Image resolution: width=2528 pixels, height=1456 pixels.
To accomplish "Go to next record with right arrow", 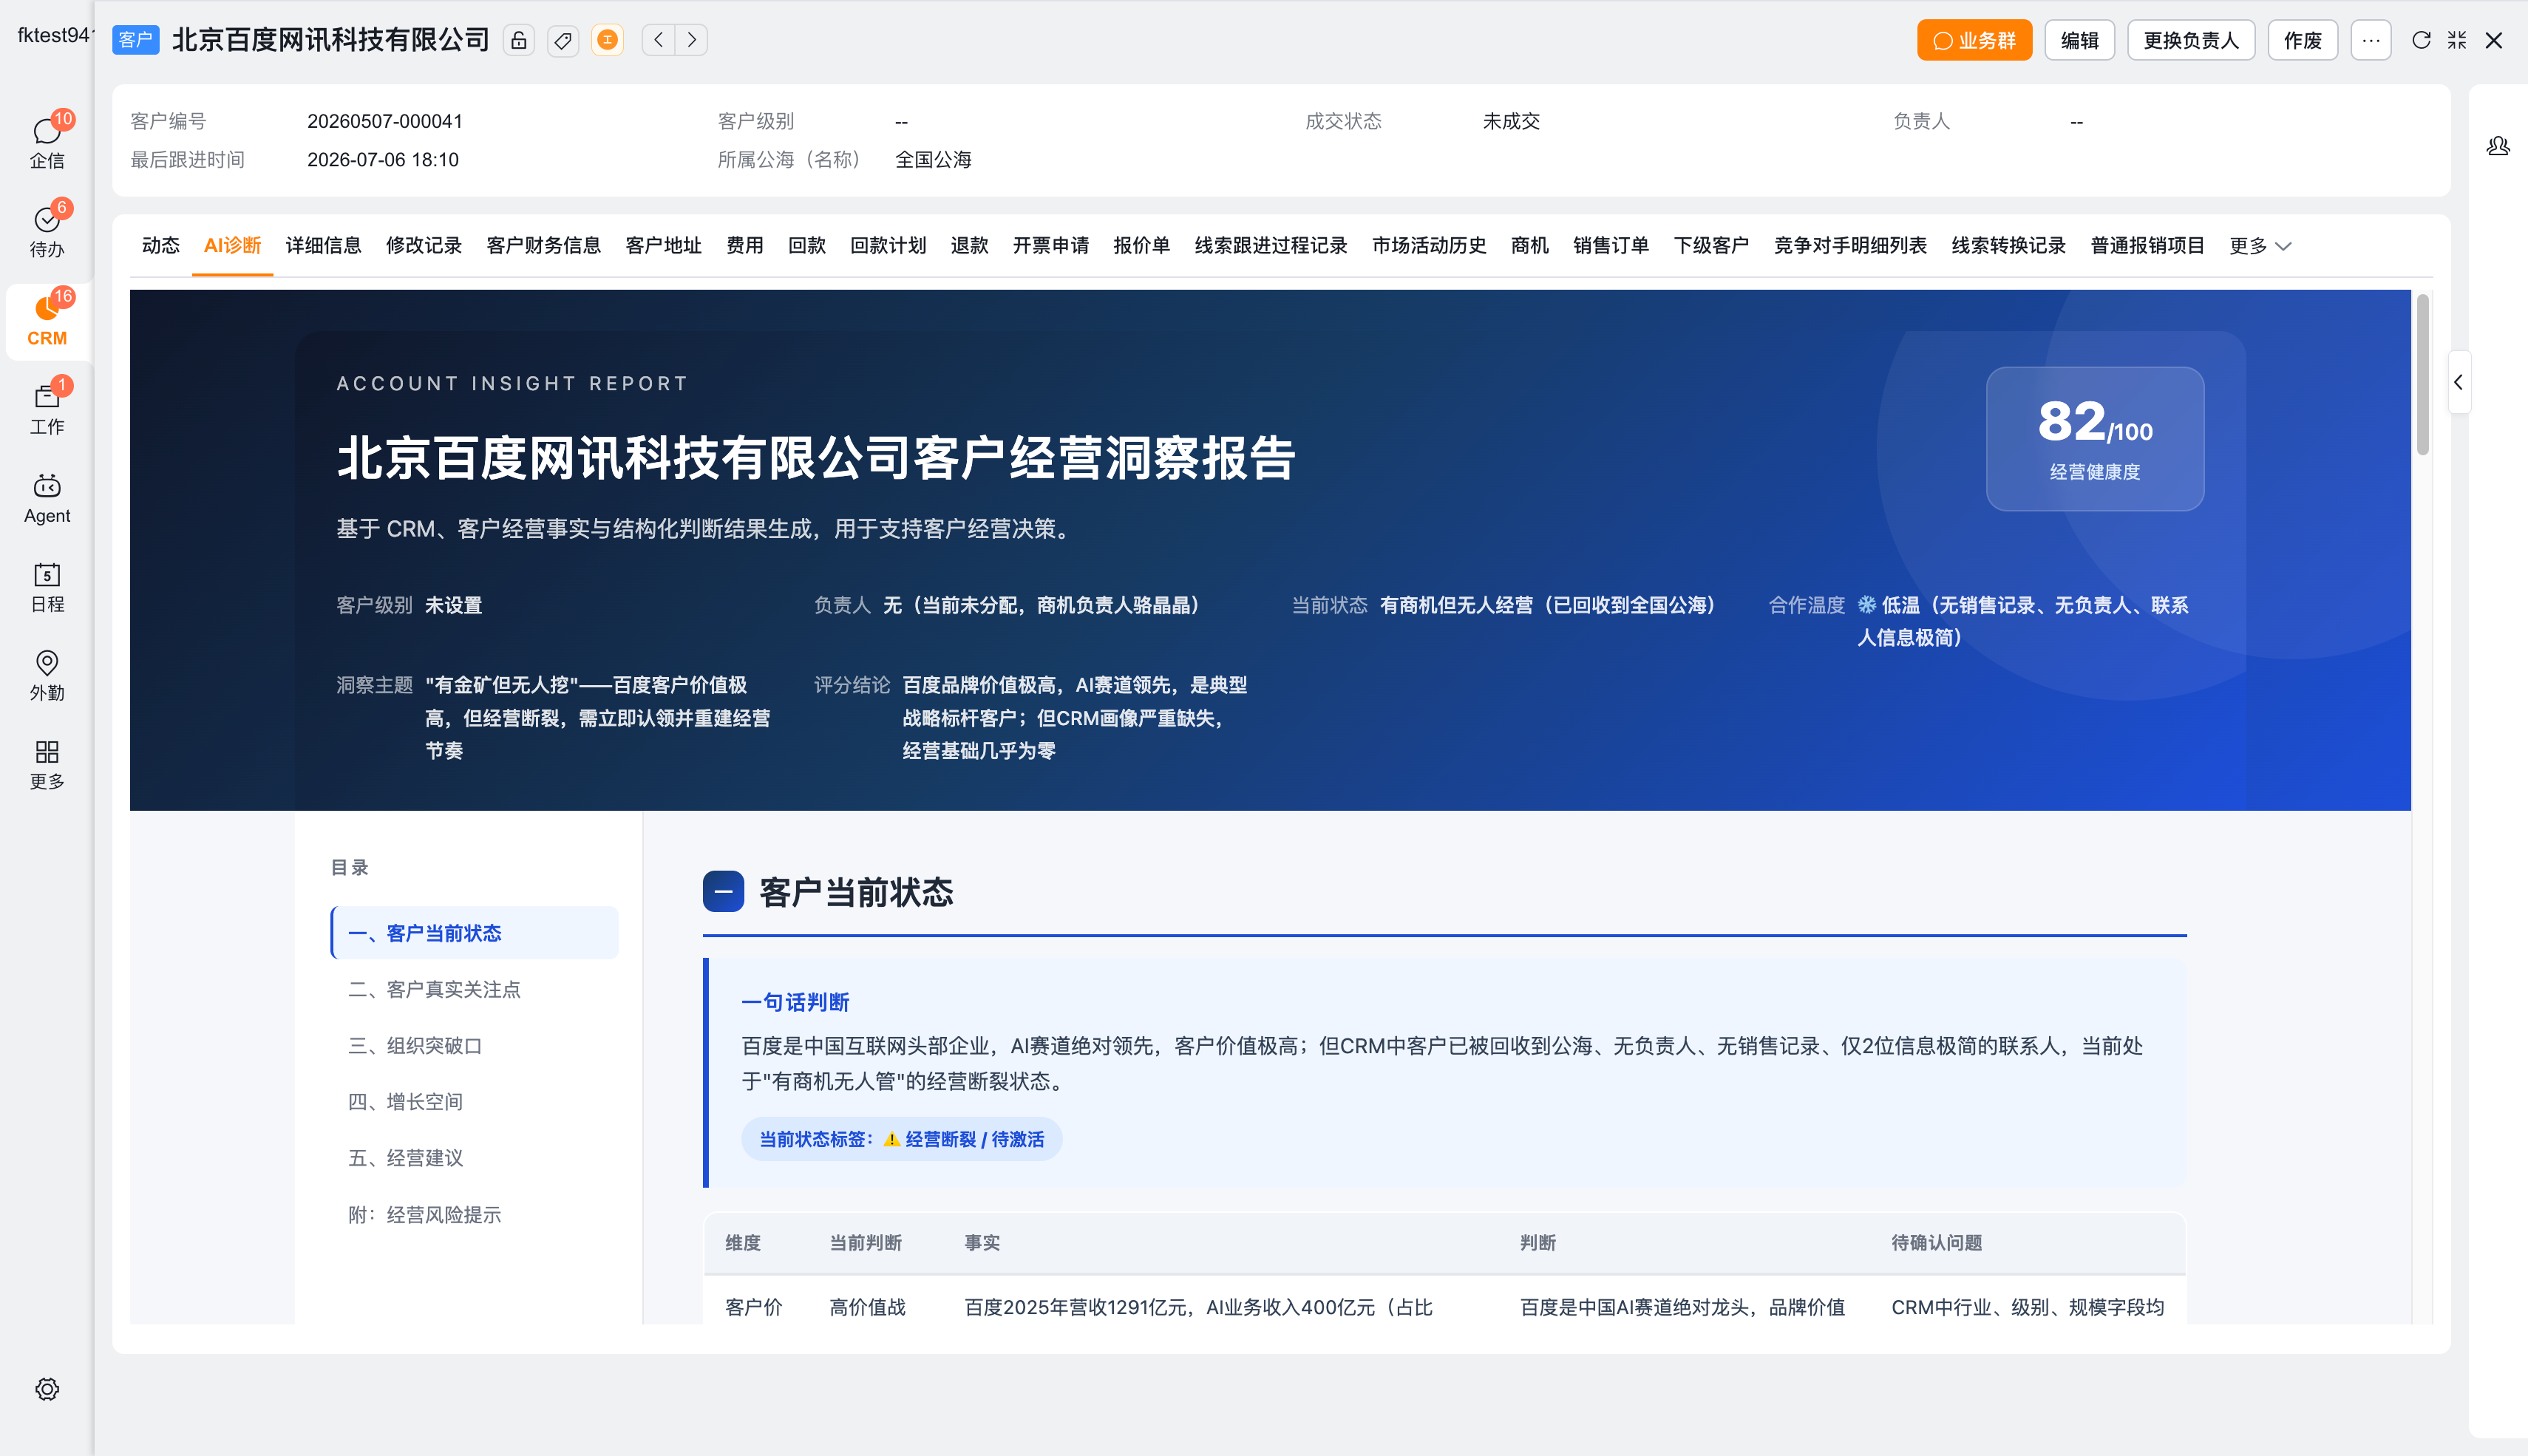I will pyautogui.click(x=691, y=40).
